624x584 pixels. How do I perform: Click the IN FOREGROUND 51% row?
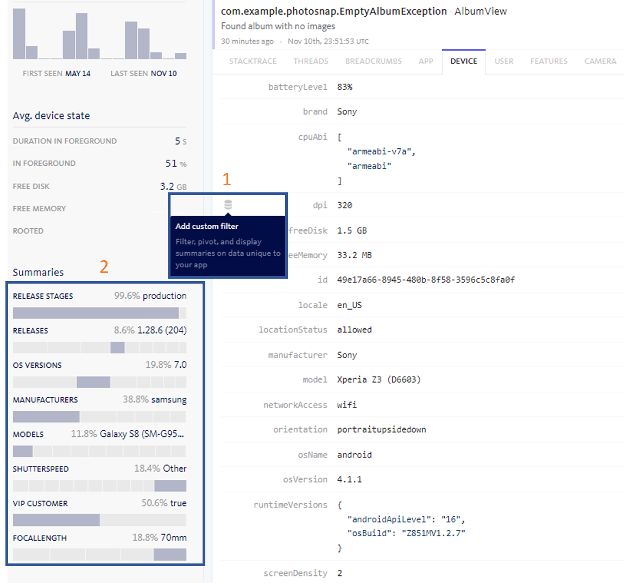coord(99,164)
